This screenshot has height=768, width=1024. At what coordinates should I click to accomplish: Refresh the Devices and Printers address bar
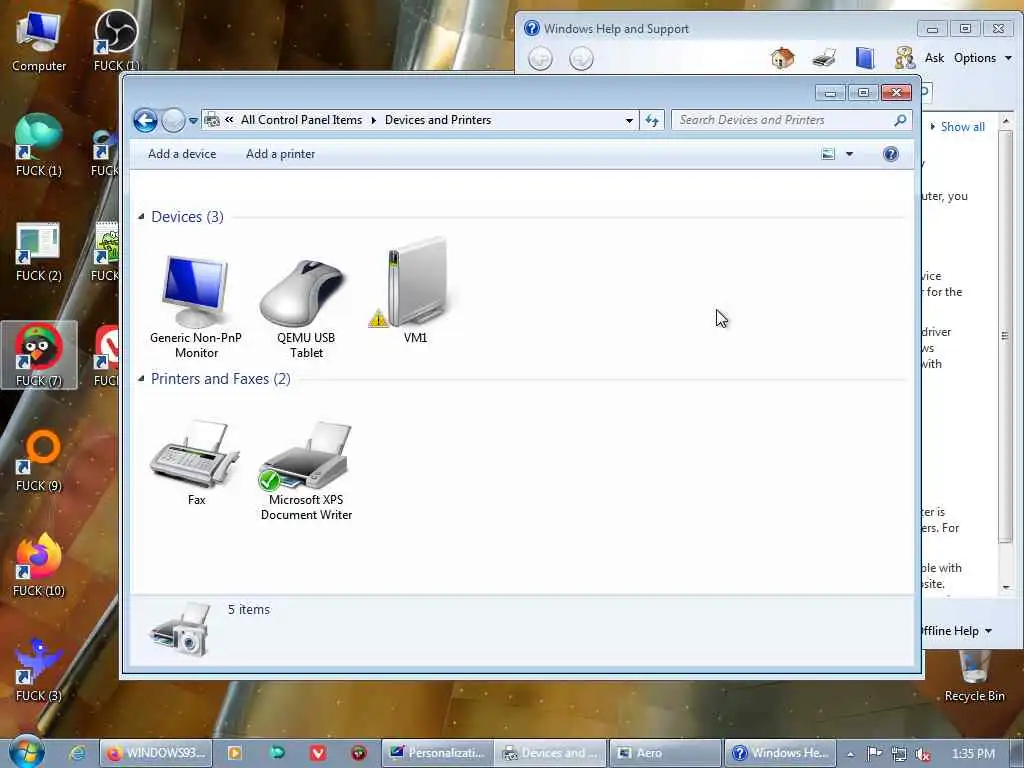pos(652,120)
